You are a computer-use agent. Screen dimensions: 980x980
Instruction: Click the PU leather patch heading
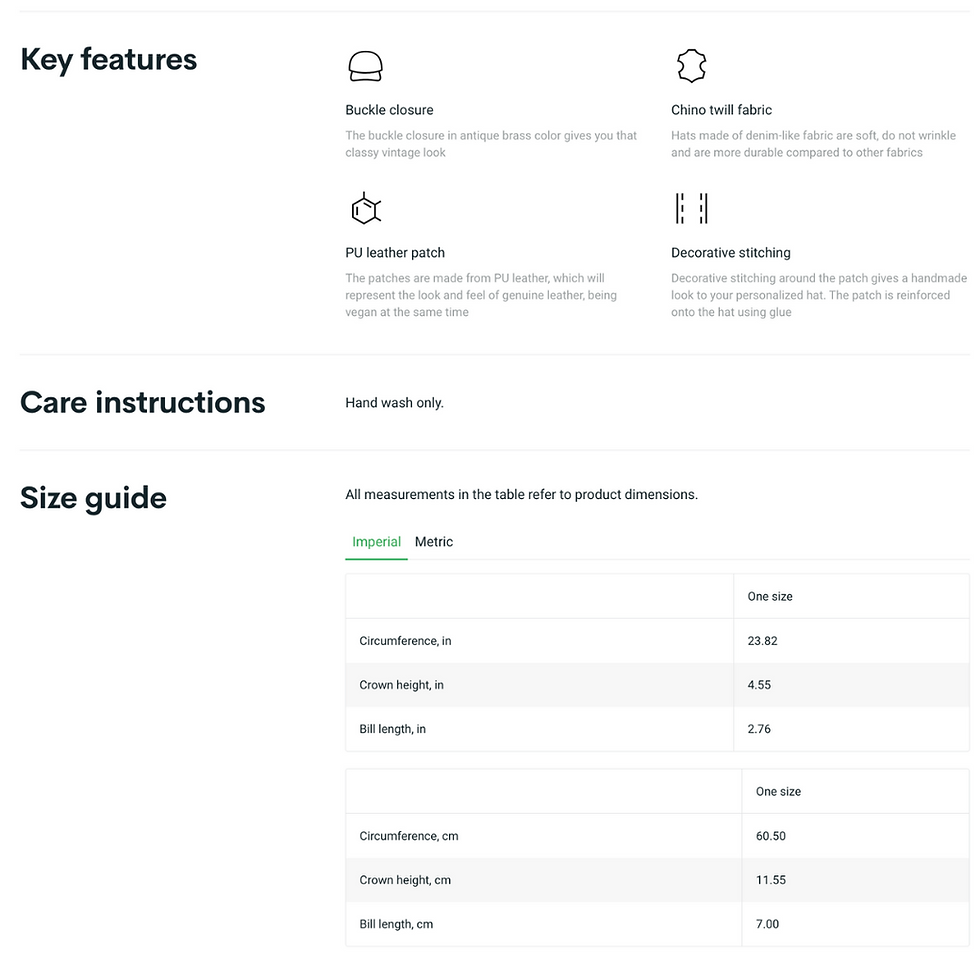pyautogui.click(x=395, y=252)
